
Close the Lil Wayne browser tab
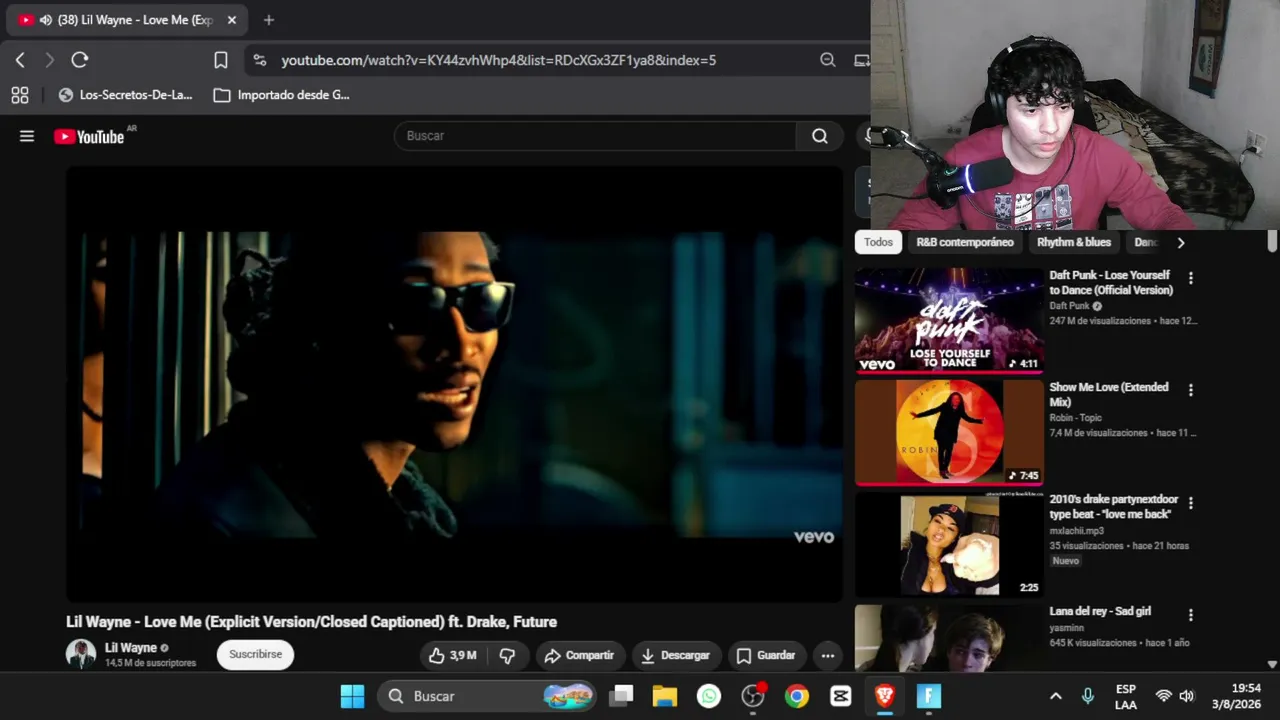[x=232, y=20]
